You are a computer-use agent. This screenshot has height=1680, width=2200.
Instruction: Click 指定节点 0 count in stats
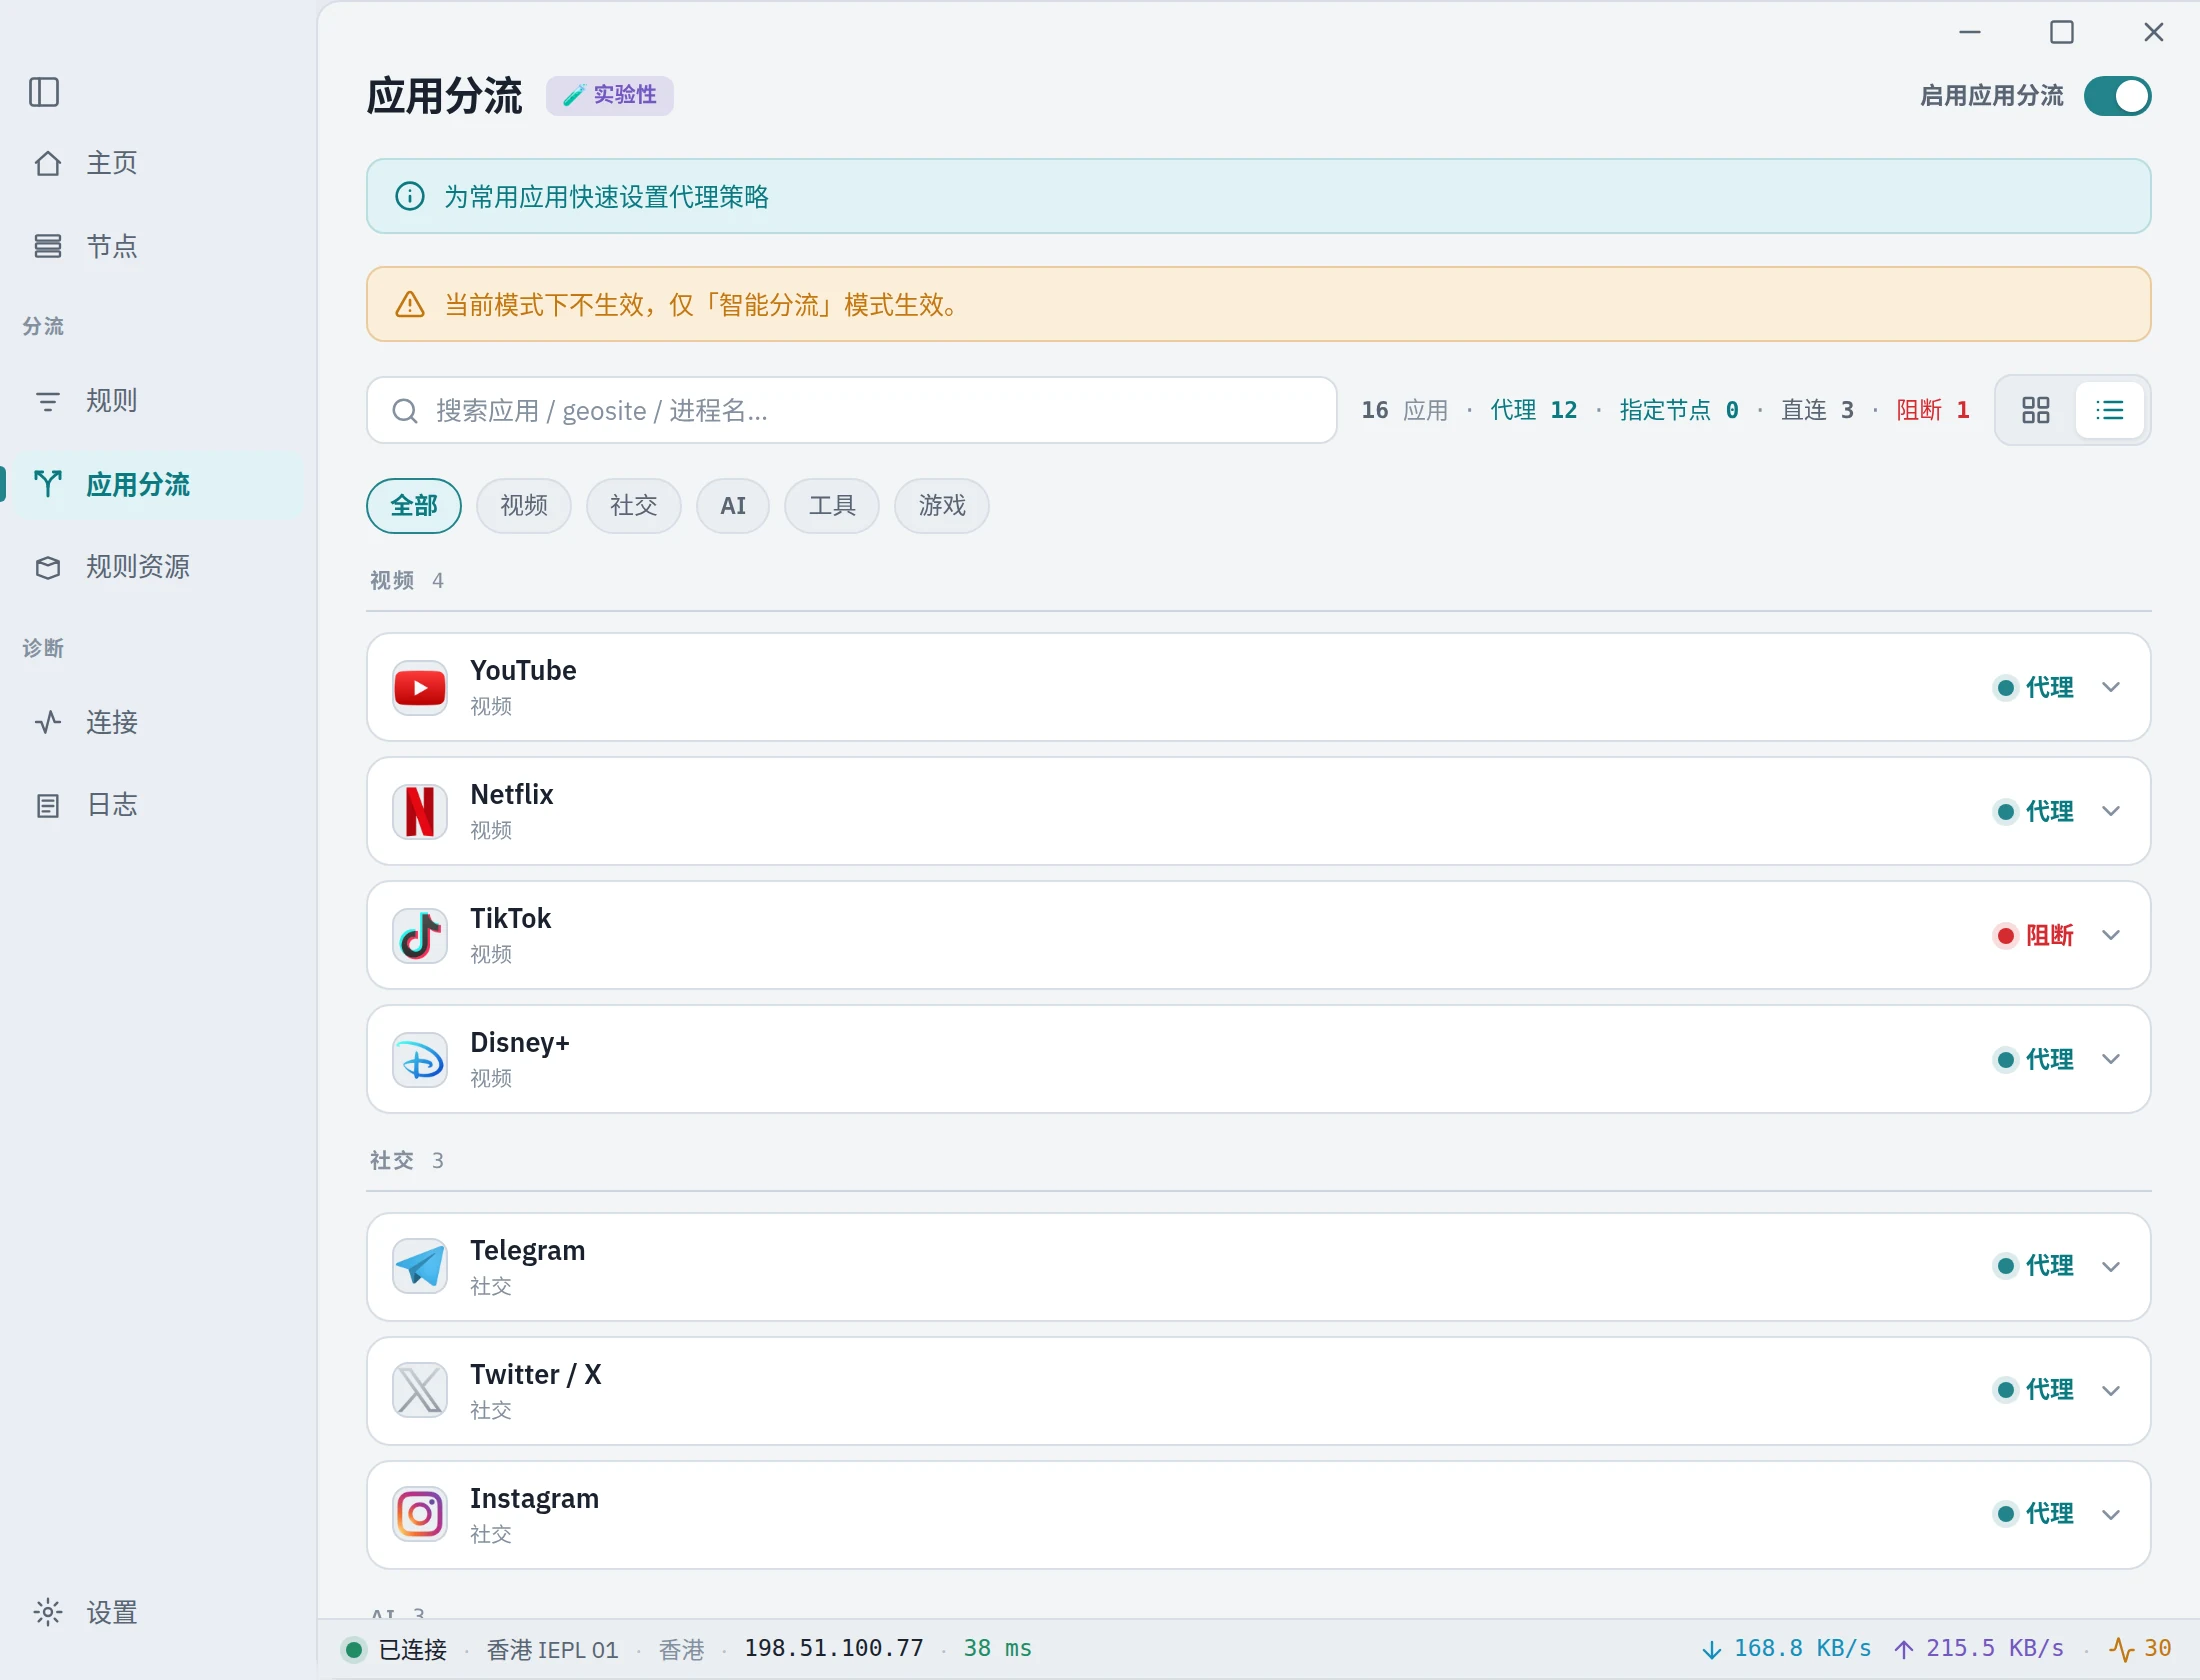point(1679,410)
